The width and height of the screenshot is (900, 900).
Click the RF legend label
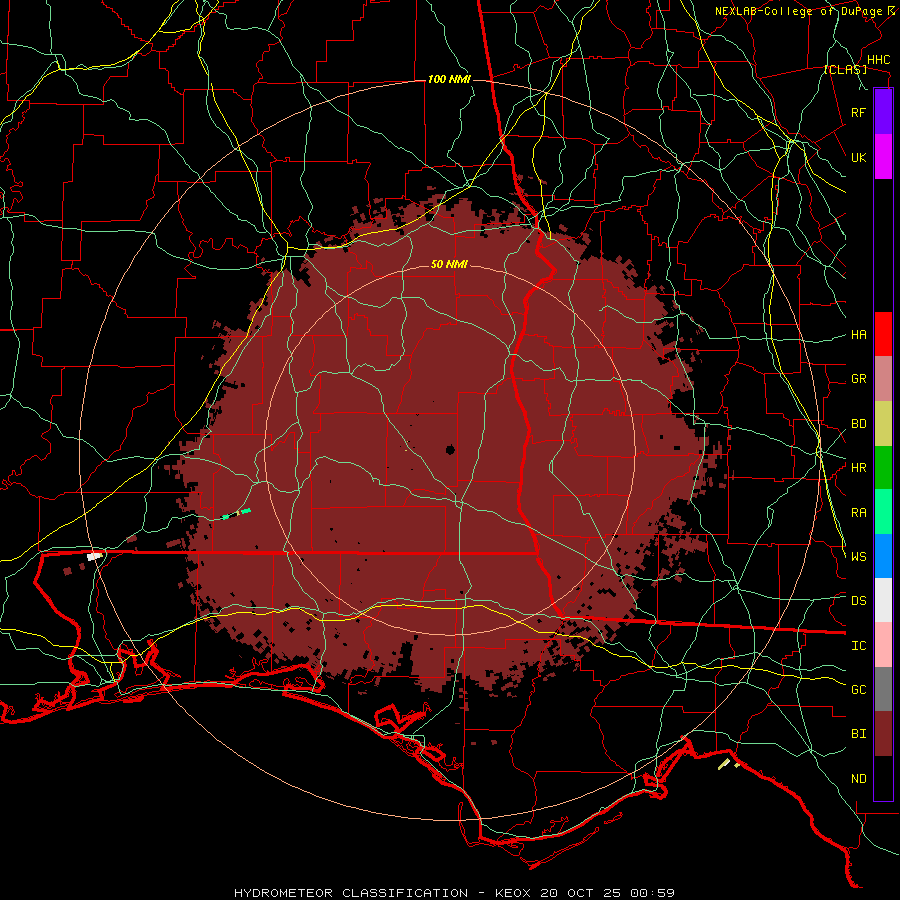[858, 112]
